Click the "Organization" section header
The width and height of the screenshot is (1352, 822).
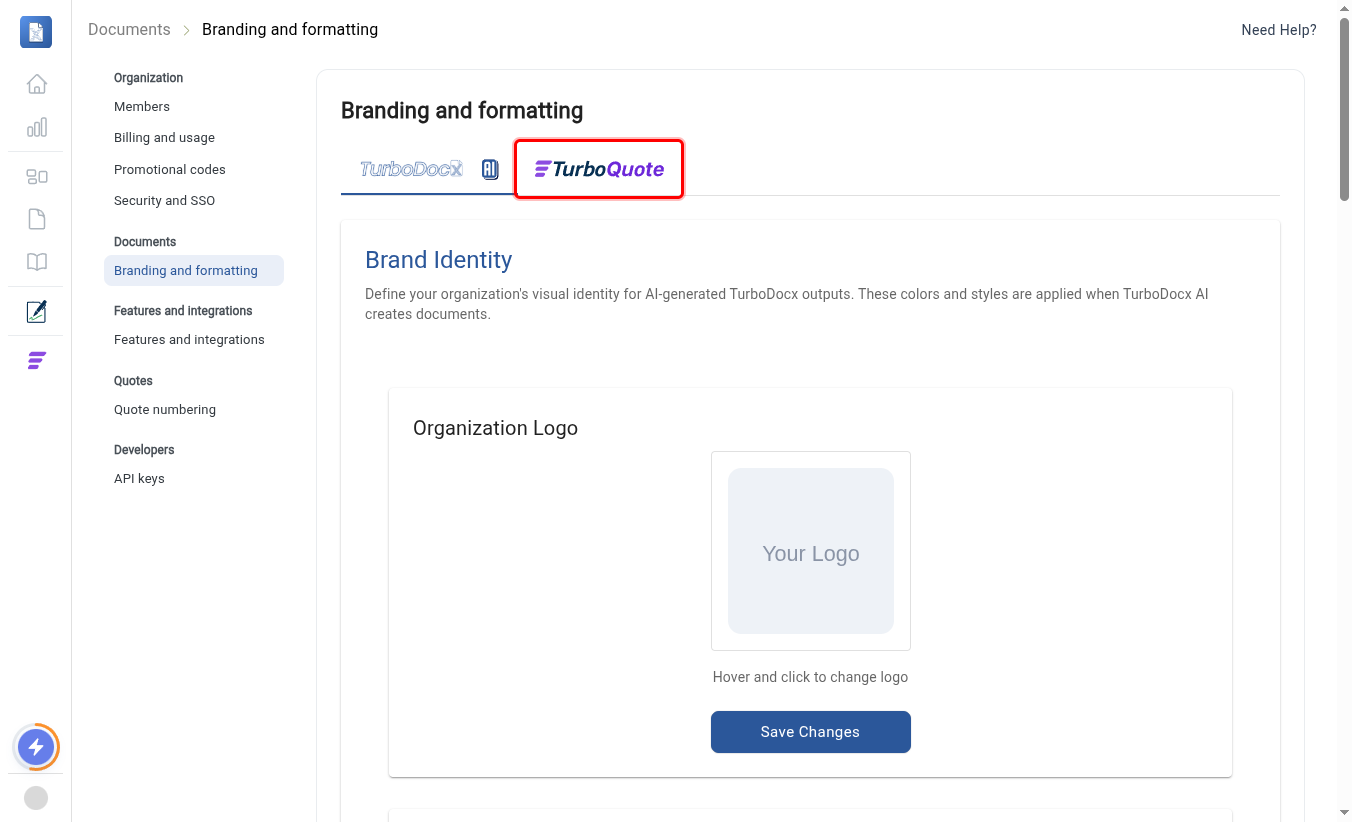148,78
